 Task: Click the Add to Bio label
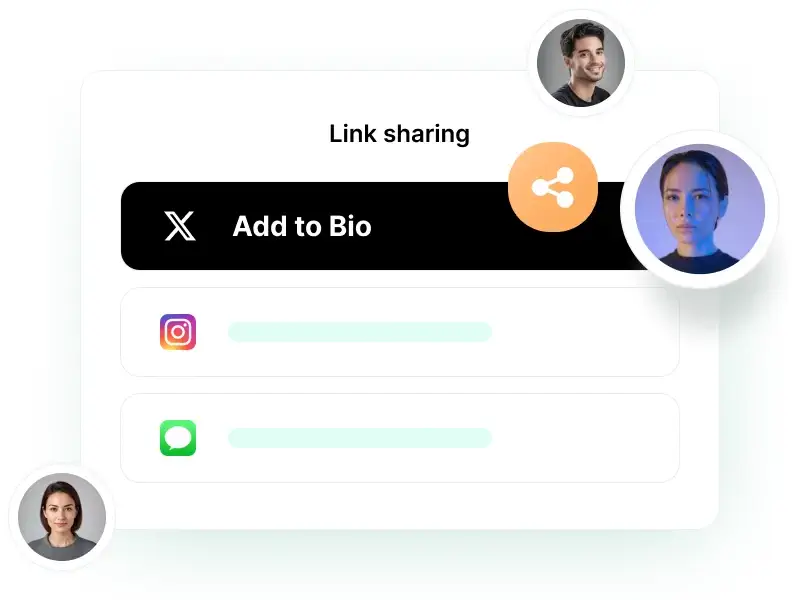click(x=302, y=226)
